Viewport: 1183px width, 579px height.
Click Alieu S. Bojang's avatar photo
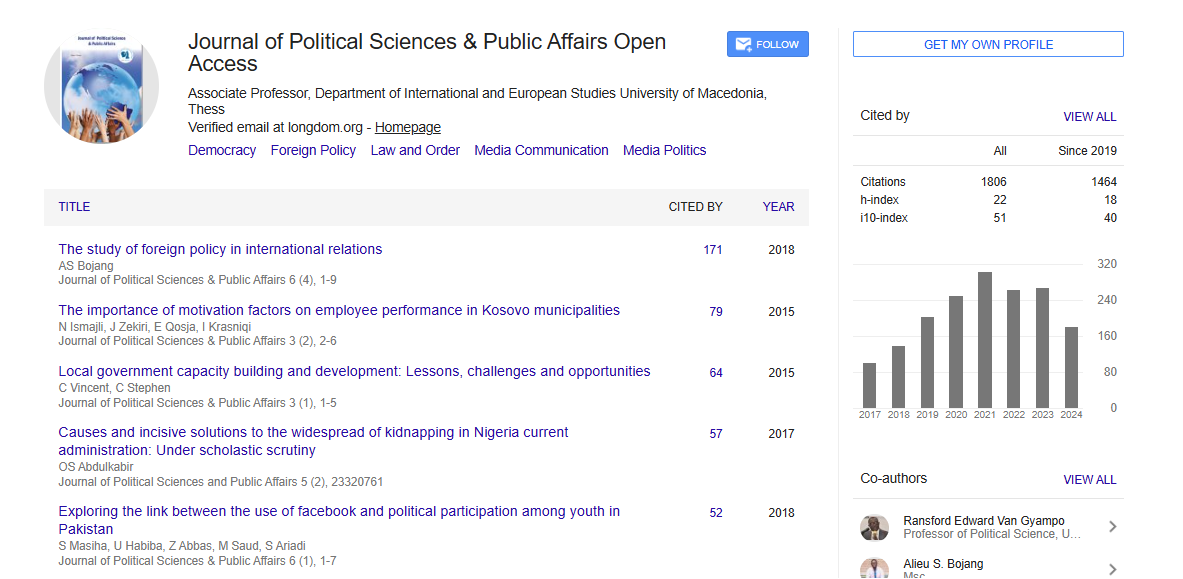tap(874, 568)
